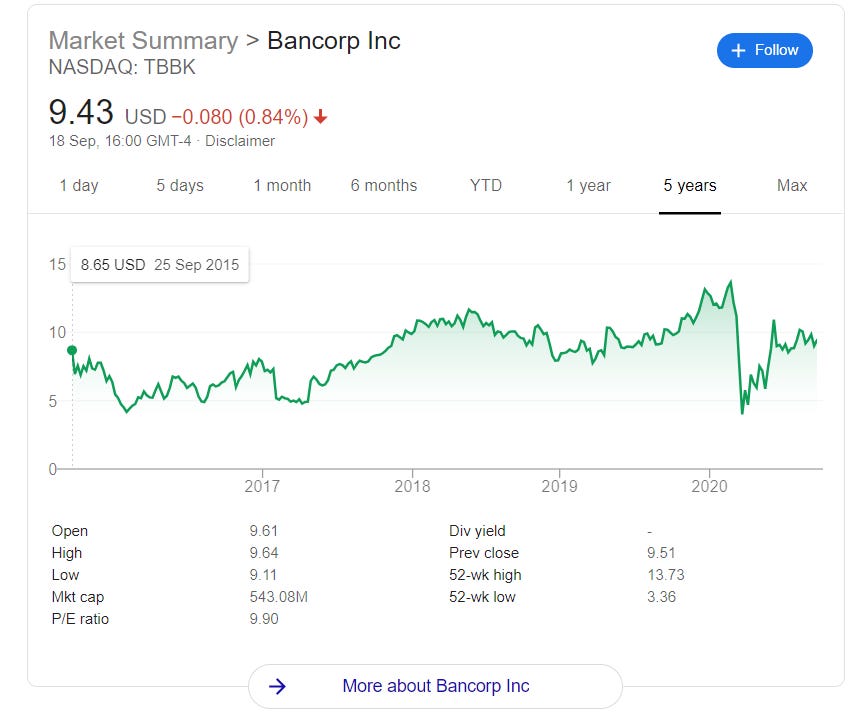This screenshot has height=714, width=860.
Task: Click the 2018 label on timeline axis
Action: tap(412, 486)
